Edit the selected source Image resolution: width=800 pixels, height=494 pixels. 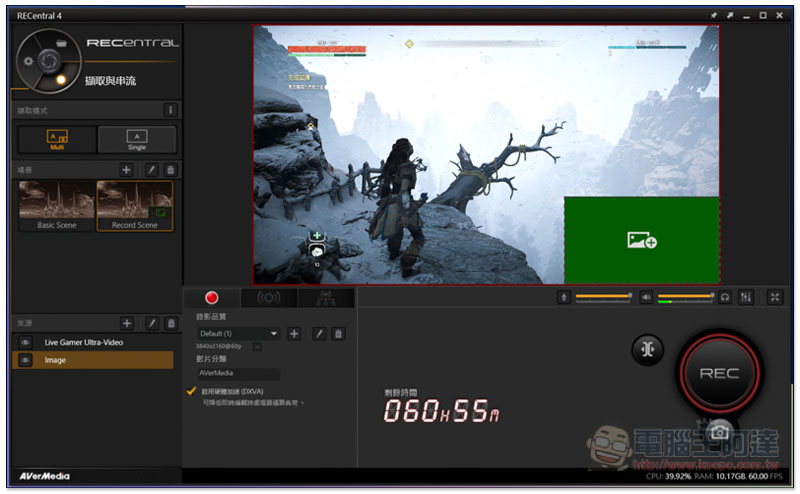click(x=152, y=323)
